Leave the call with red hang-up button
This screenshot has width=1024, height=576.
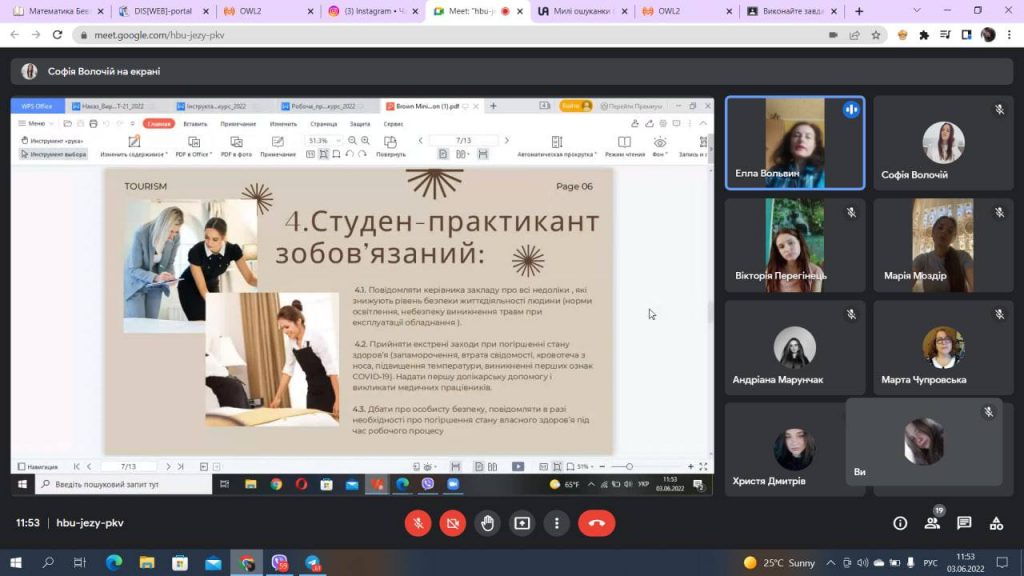point(597,523)
